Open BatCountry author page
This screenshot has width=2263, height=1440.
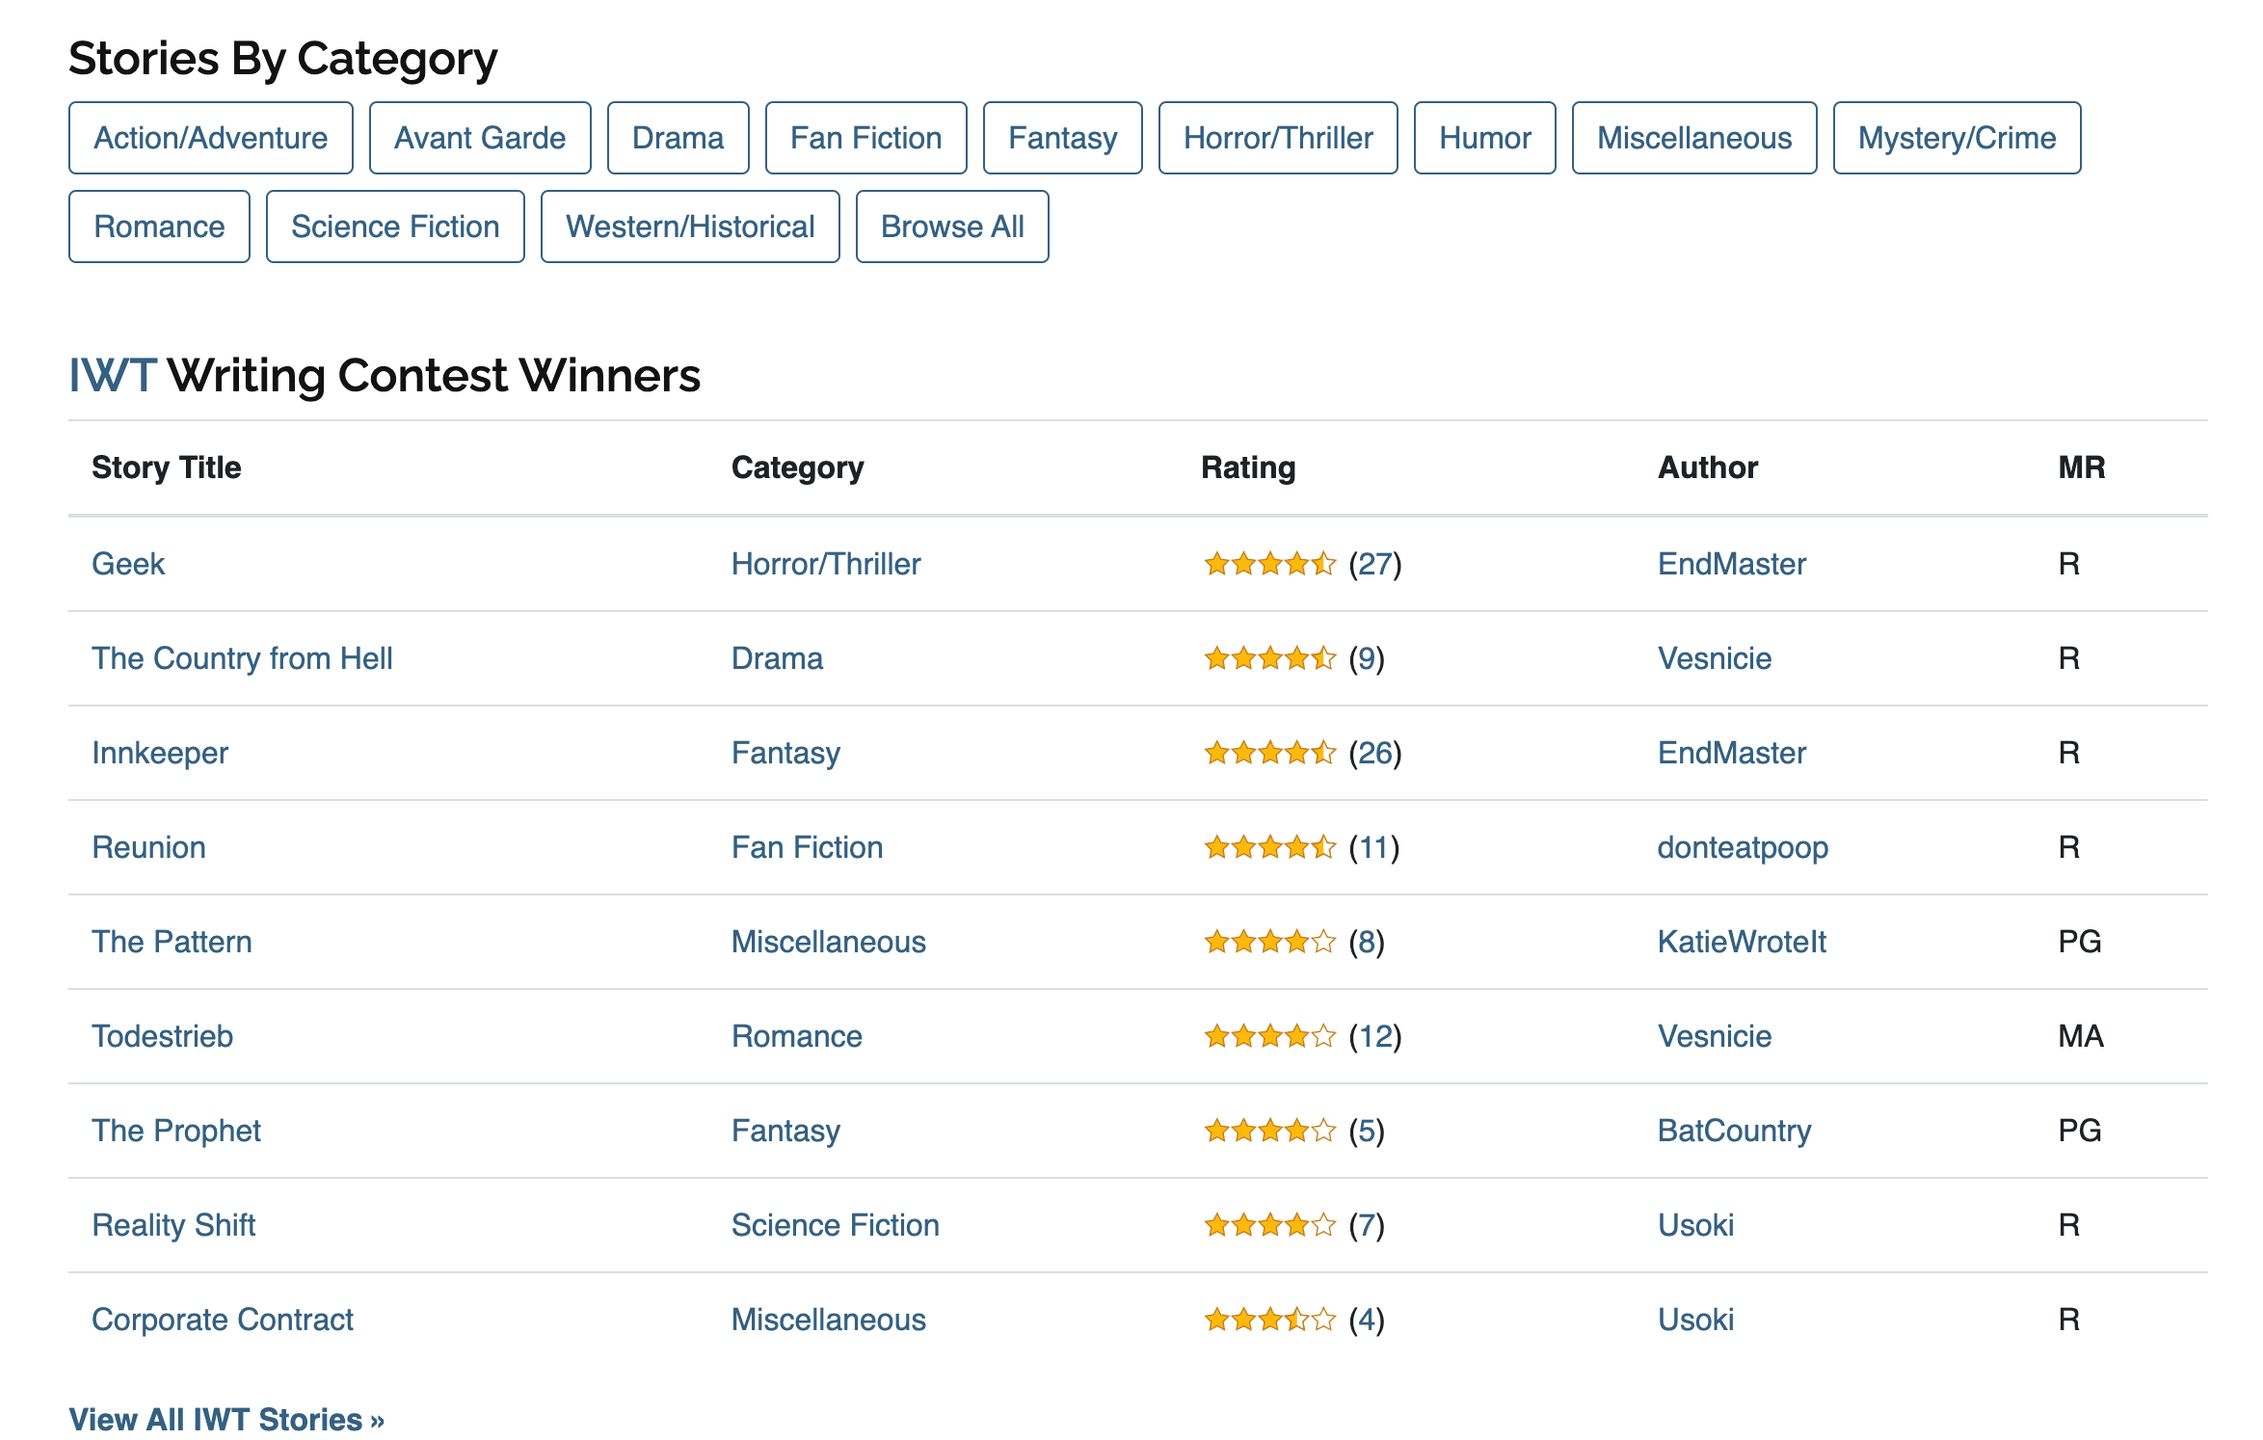[x=1734, y=1131]
